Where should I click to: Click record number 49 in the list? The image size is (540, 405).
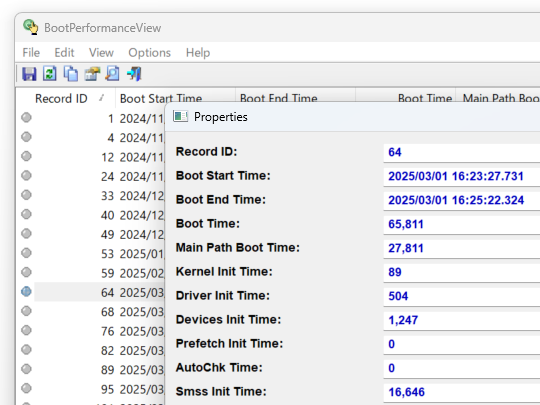coord(108,235)
